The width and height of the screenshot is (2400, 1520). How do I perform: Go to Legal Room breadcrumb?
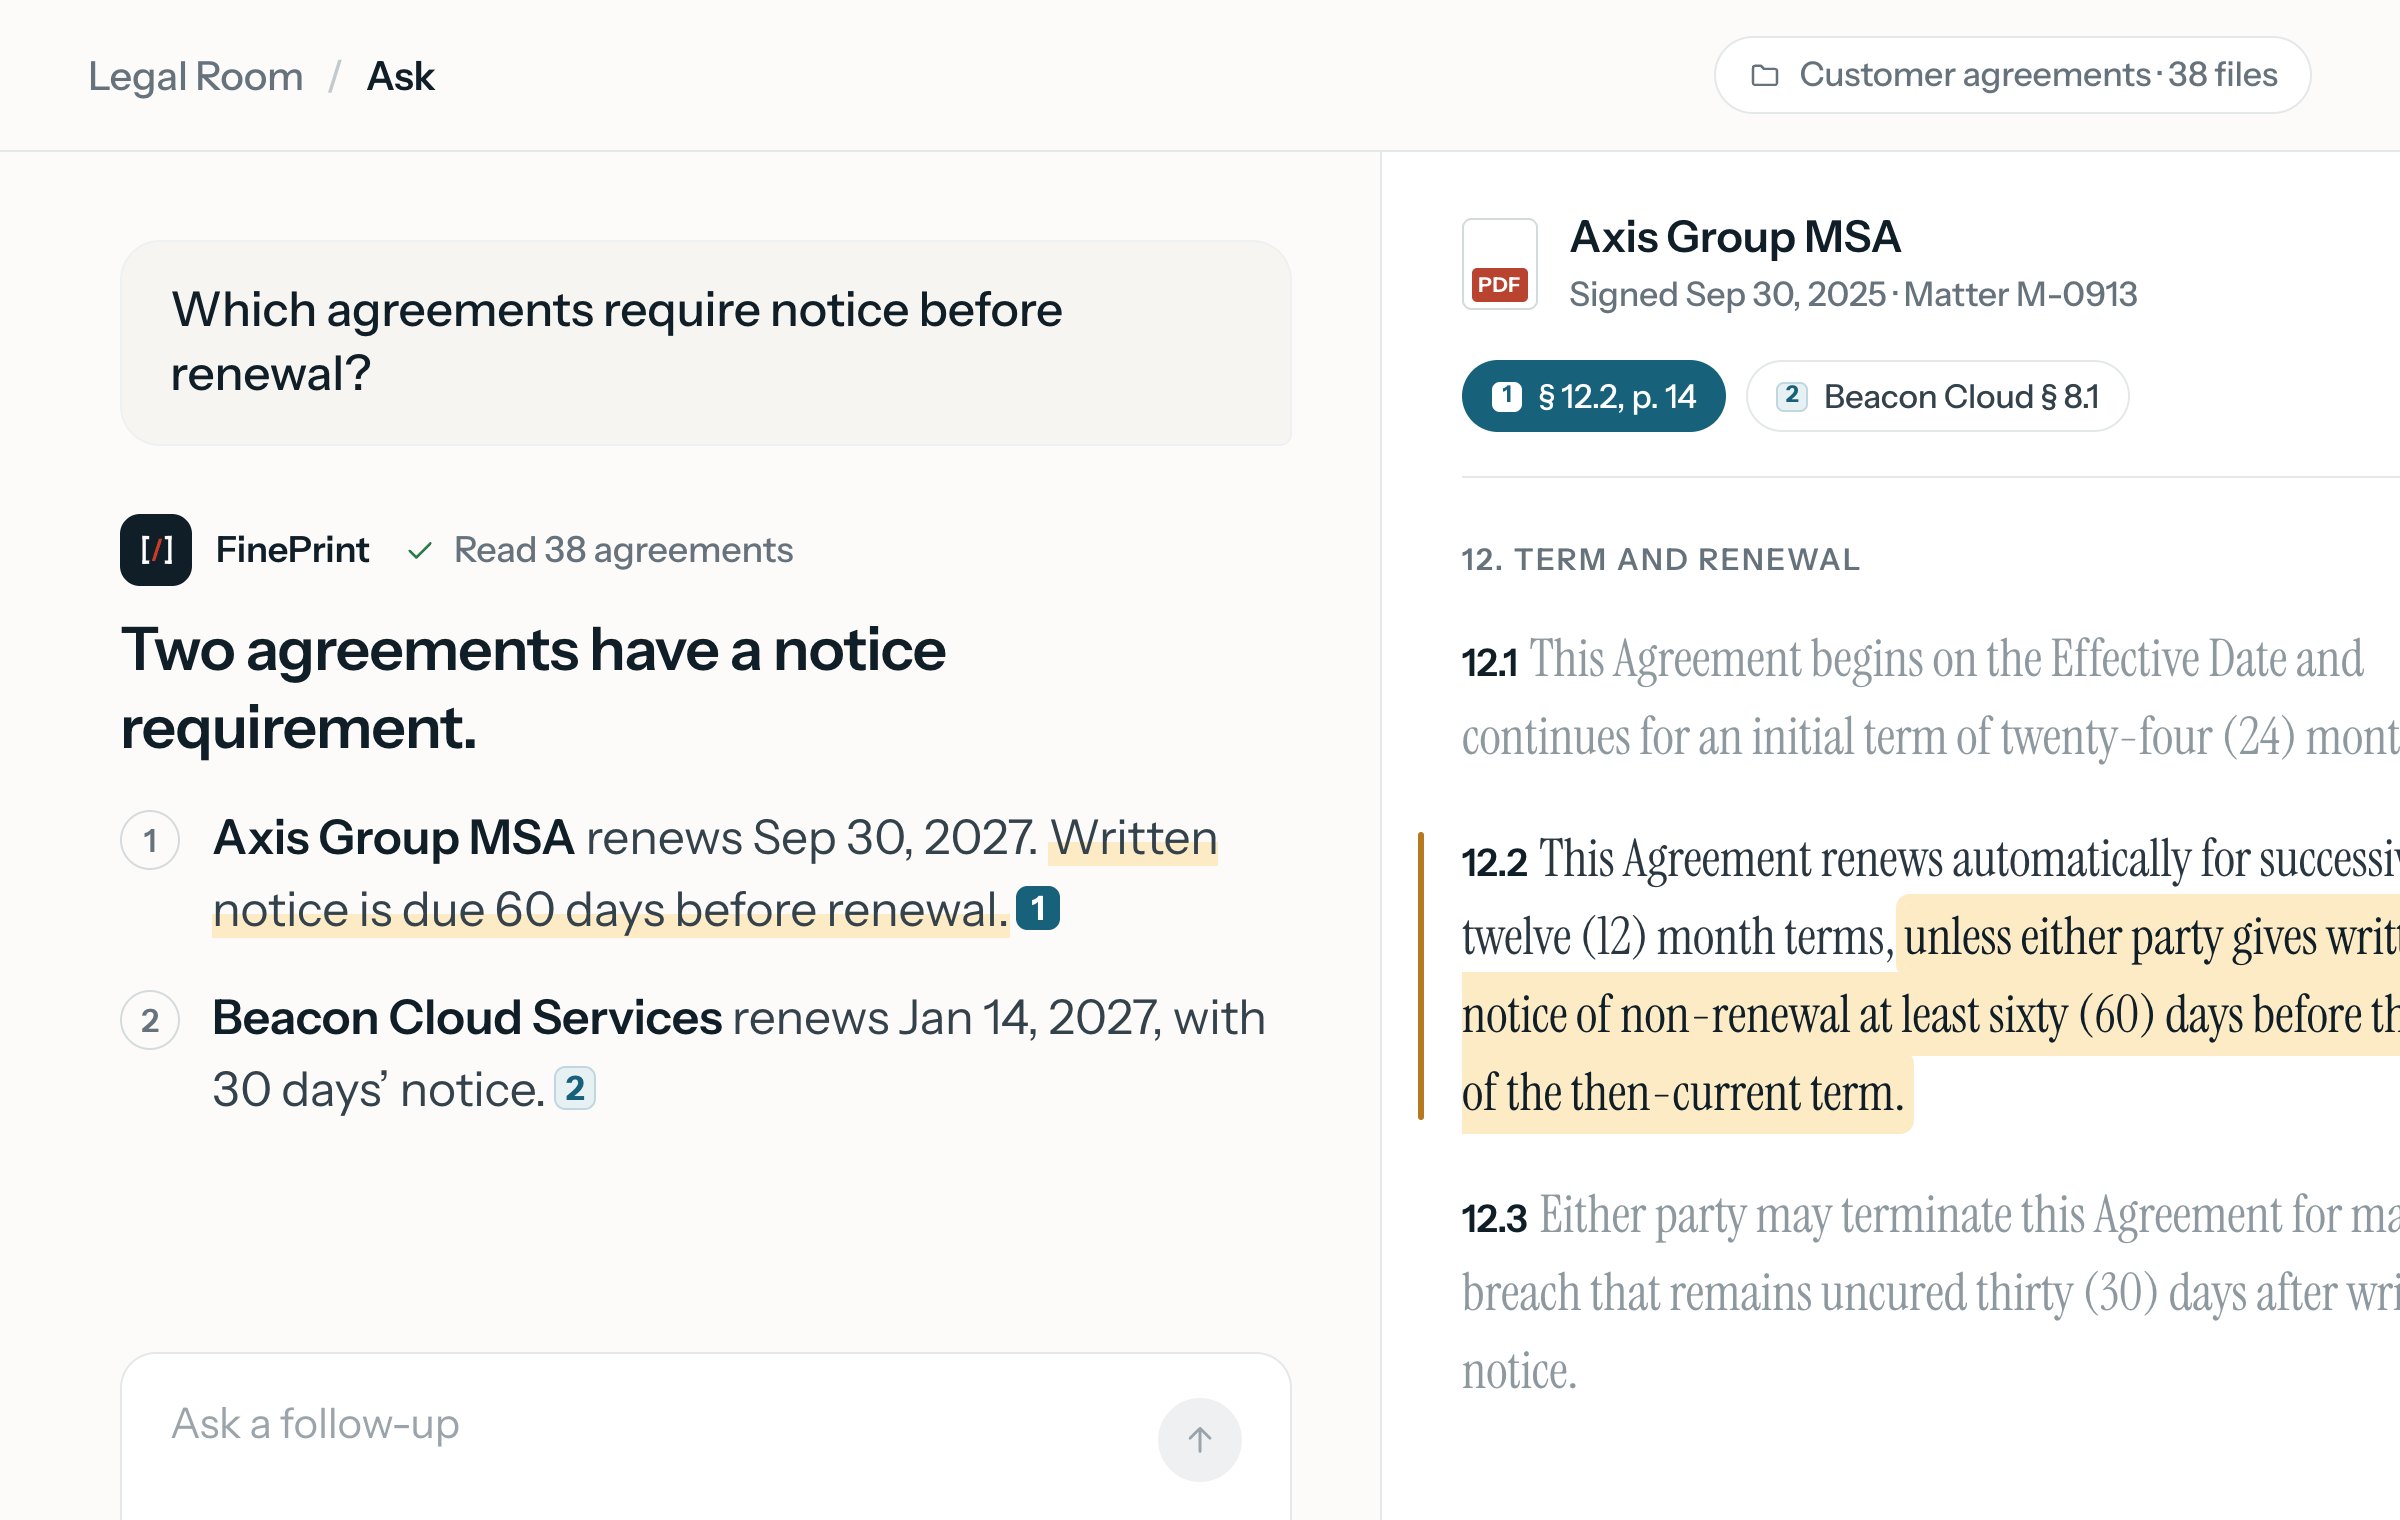pyautogui.click(x=195, y=76)
